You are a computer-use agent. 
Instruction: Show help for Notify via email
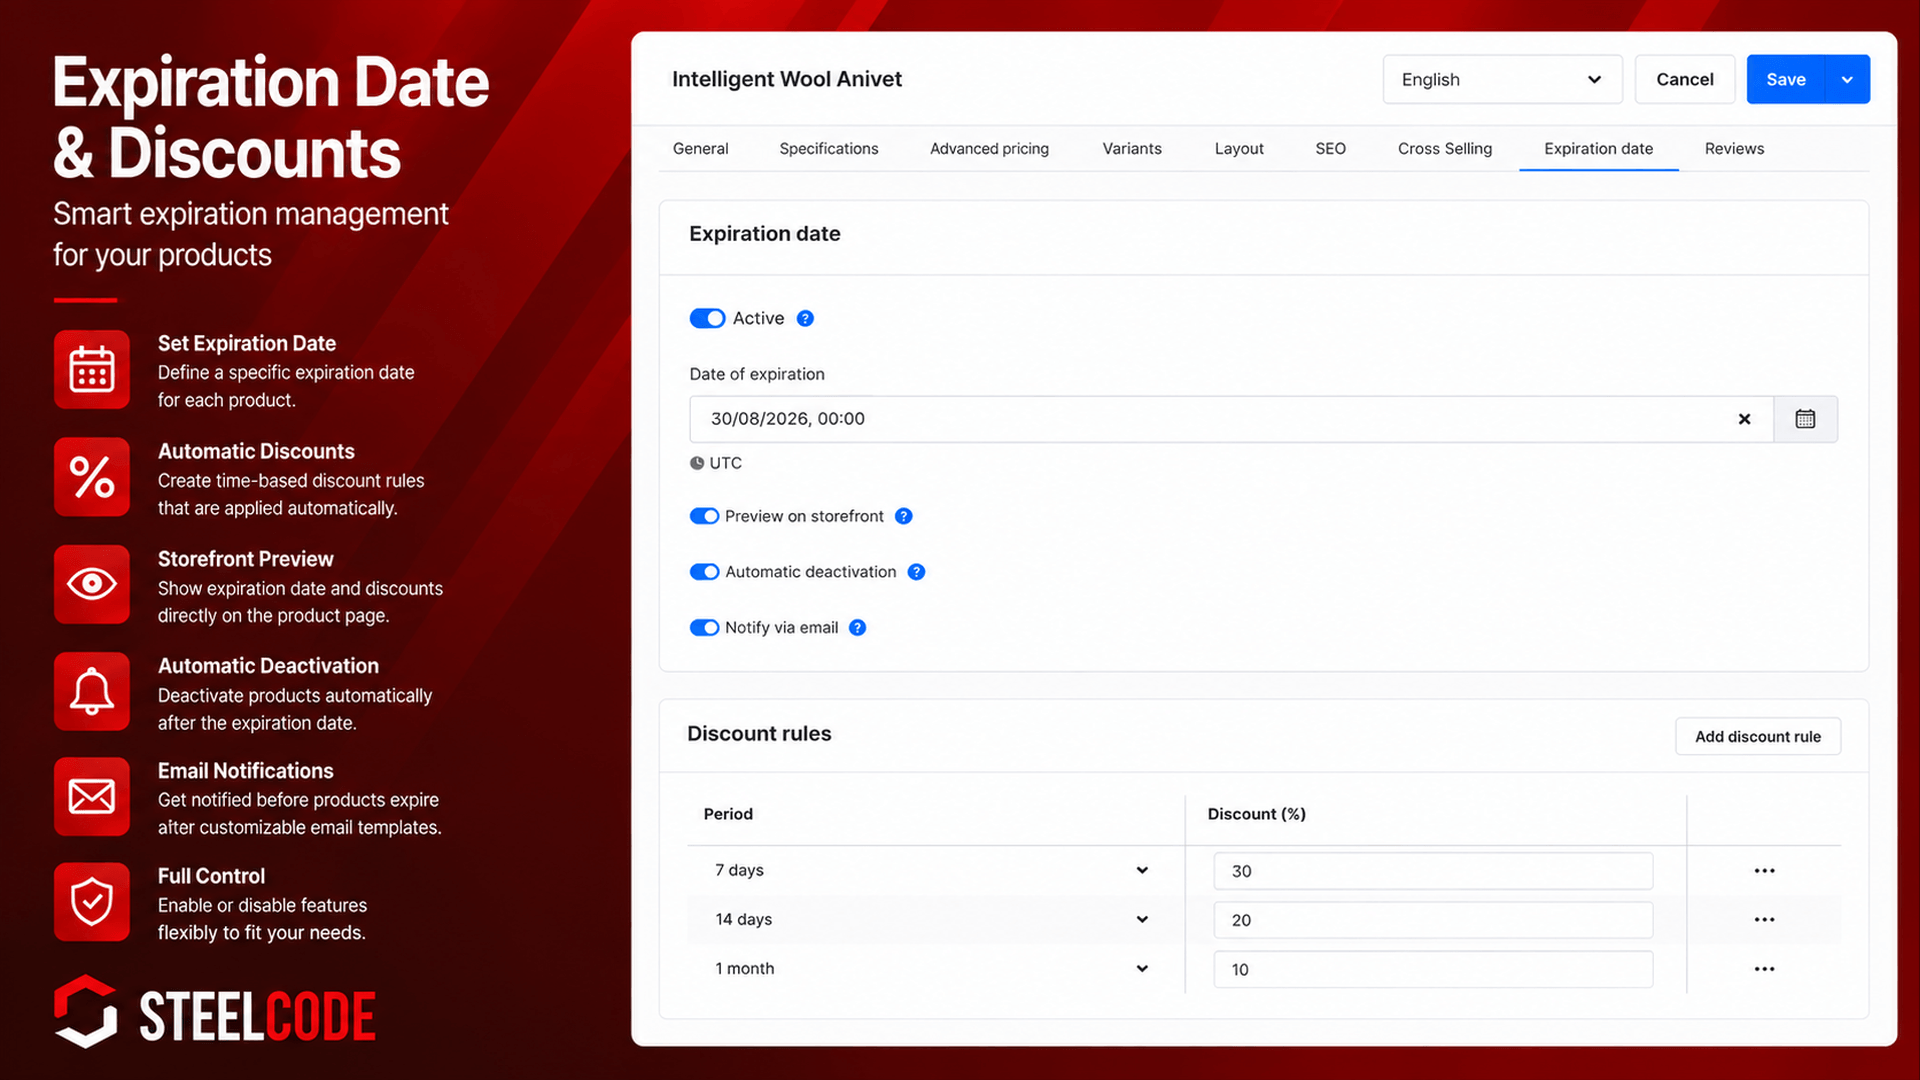pyautogui.click(x=857, y=628)
